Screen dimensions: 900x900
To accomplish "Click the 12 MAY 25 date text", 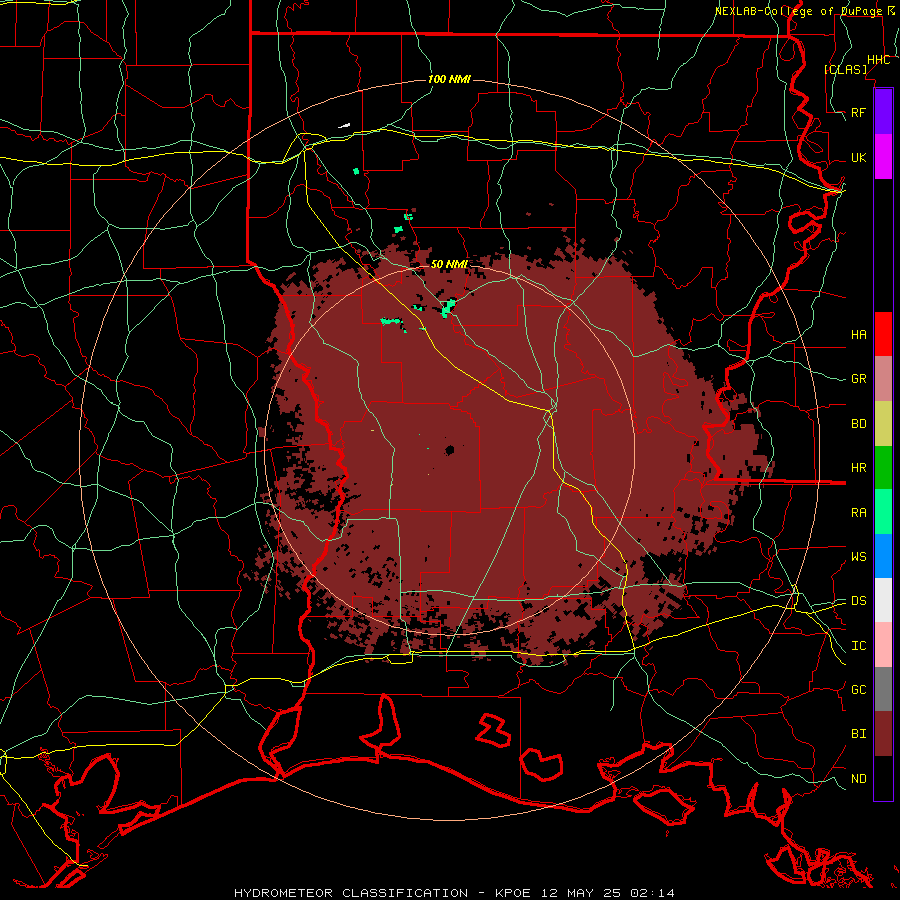I will [x=581, y=893].
